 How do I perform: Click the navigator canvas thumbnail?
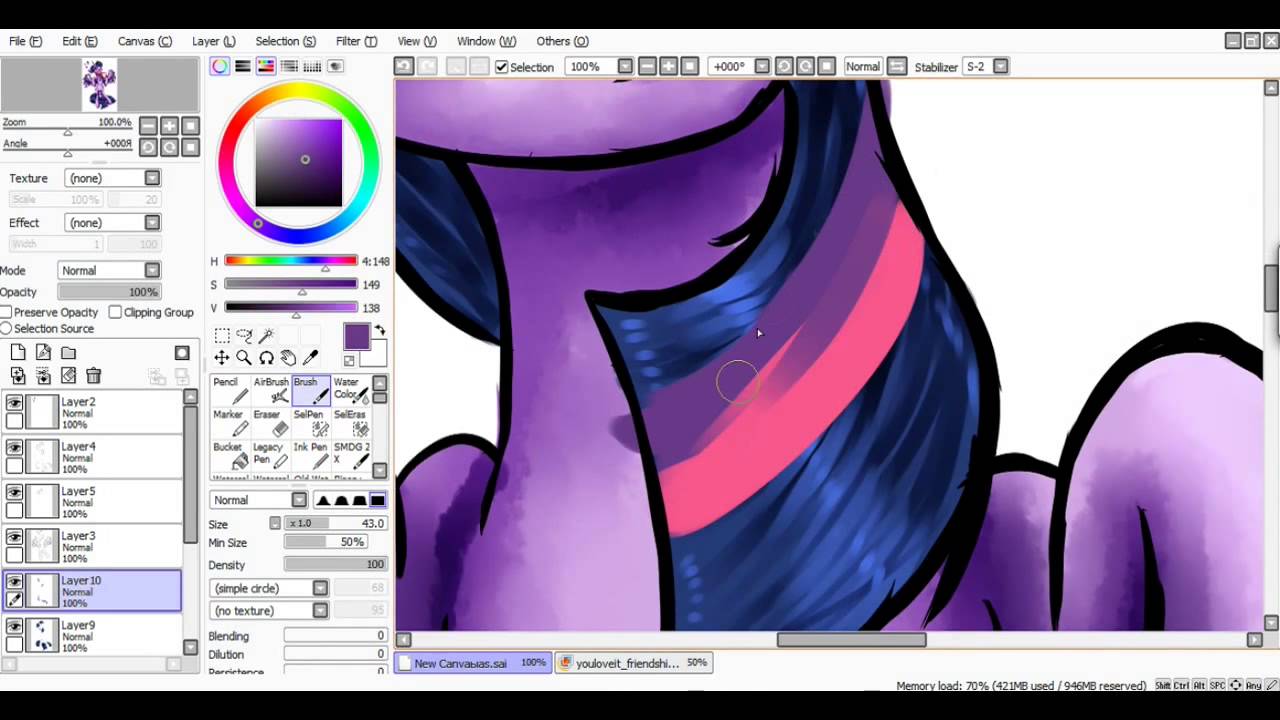click(99, 84)
